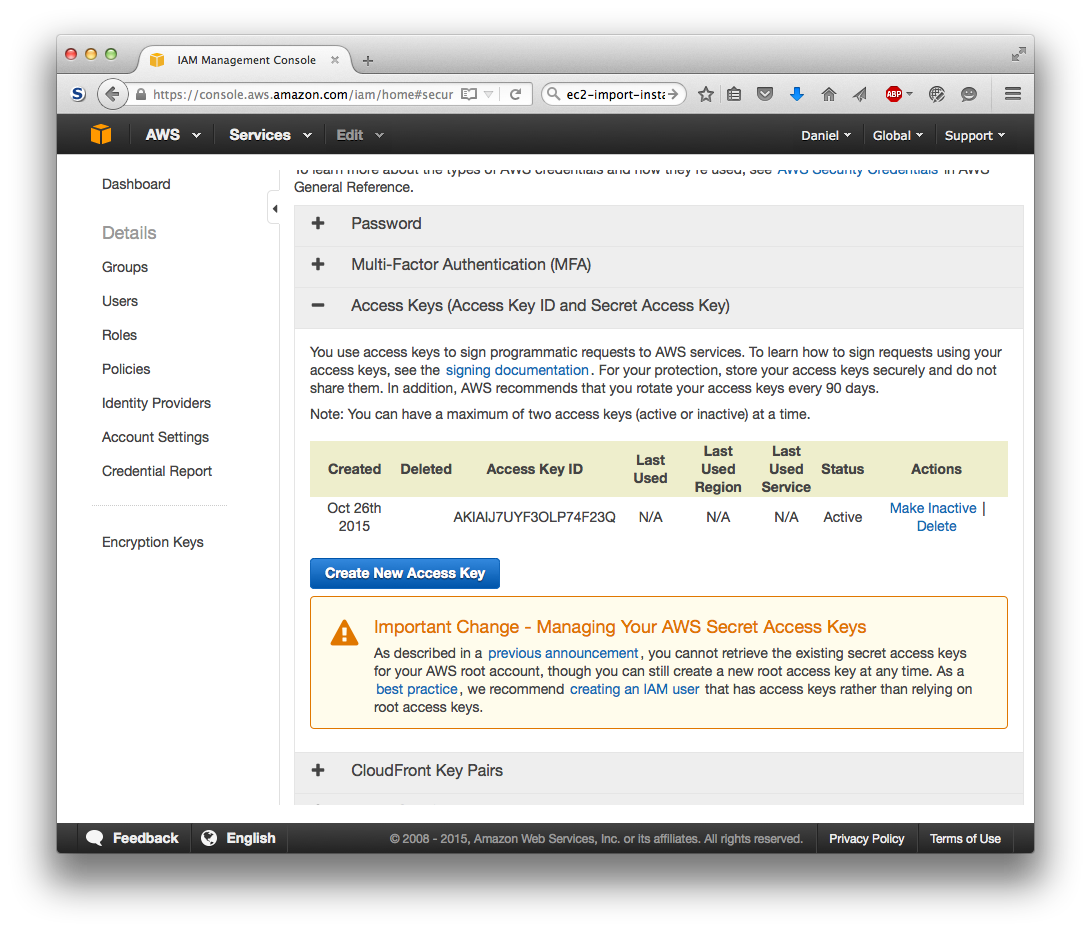Open Account Settings in the sidebar
This screenshot has width=1091, height=932.
pos(155,437)
